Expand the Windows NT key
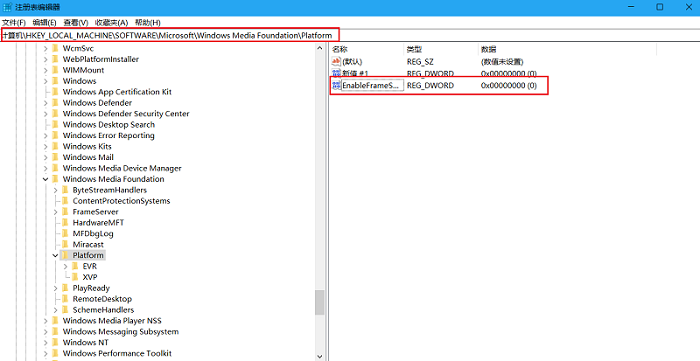The image size is (700, 361). 46,343
